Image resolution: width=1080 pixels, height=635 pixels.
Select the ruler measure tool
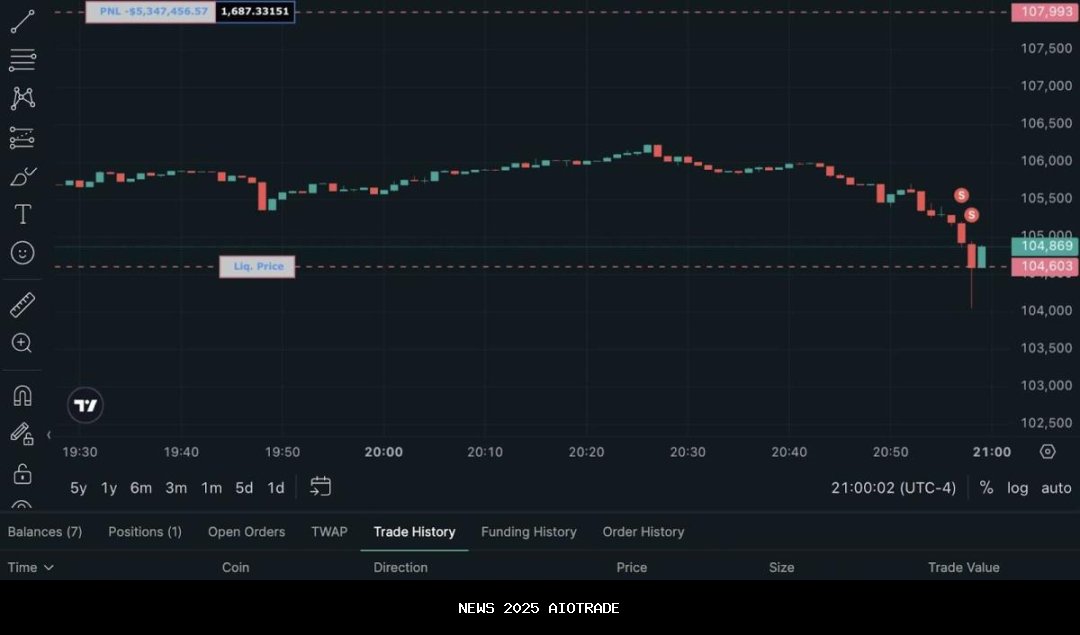[22, 305]
